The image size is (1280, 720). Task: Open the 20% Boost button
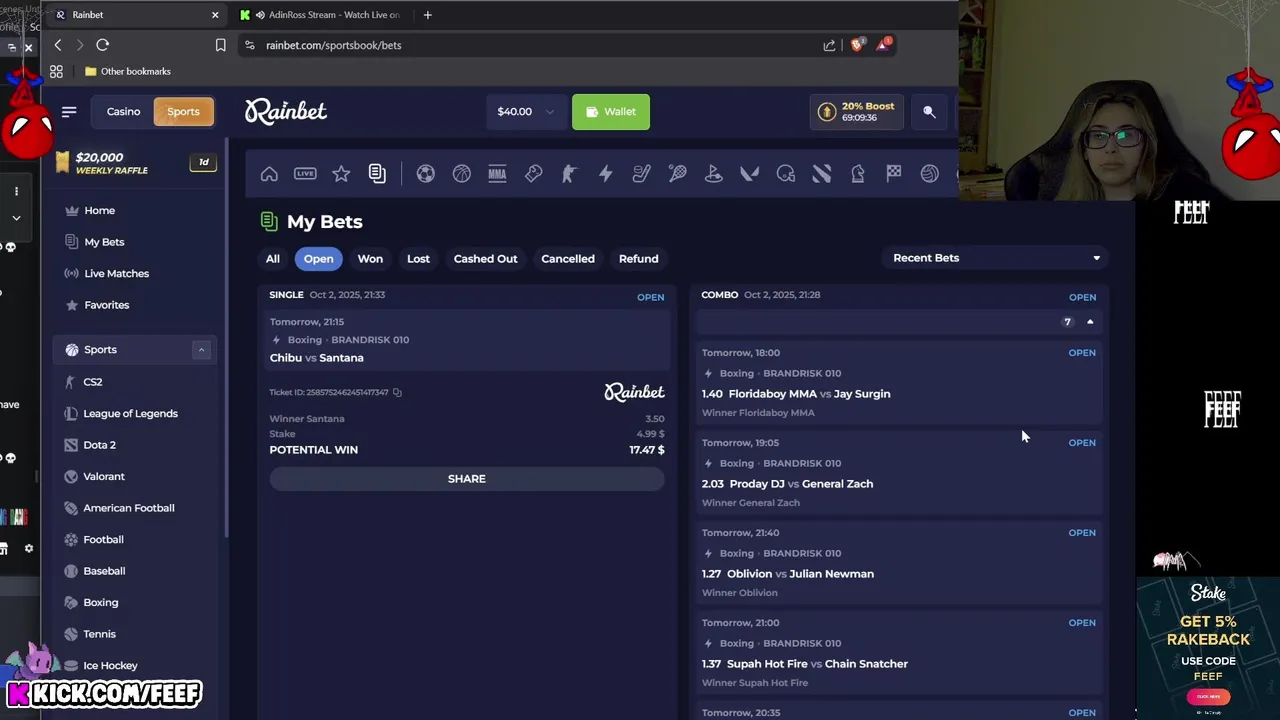point(857,112)
